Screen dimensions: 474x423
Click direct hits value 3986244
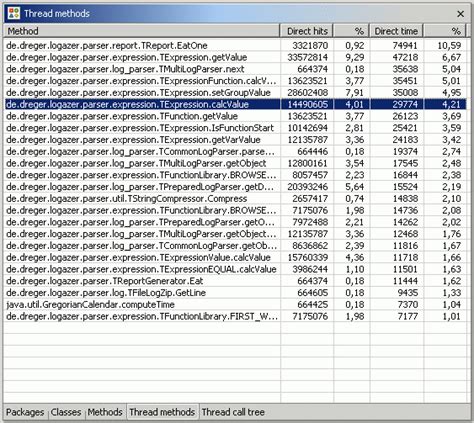click(310, 269)
